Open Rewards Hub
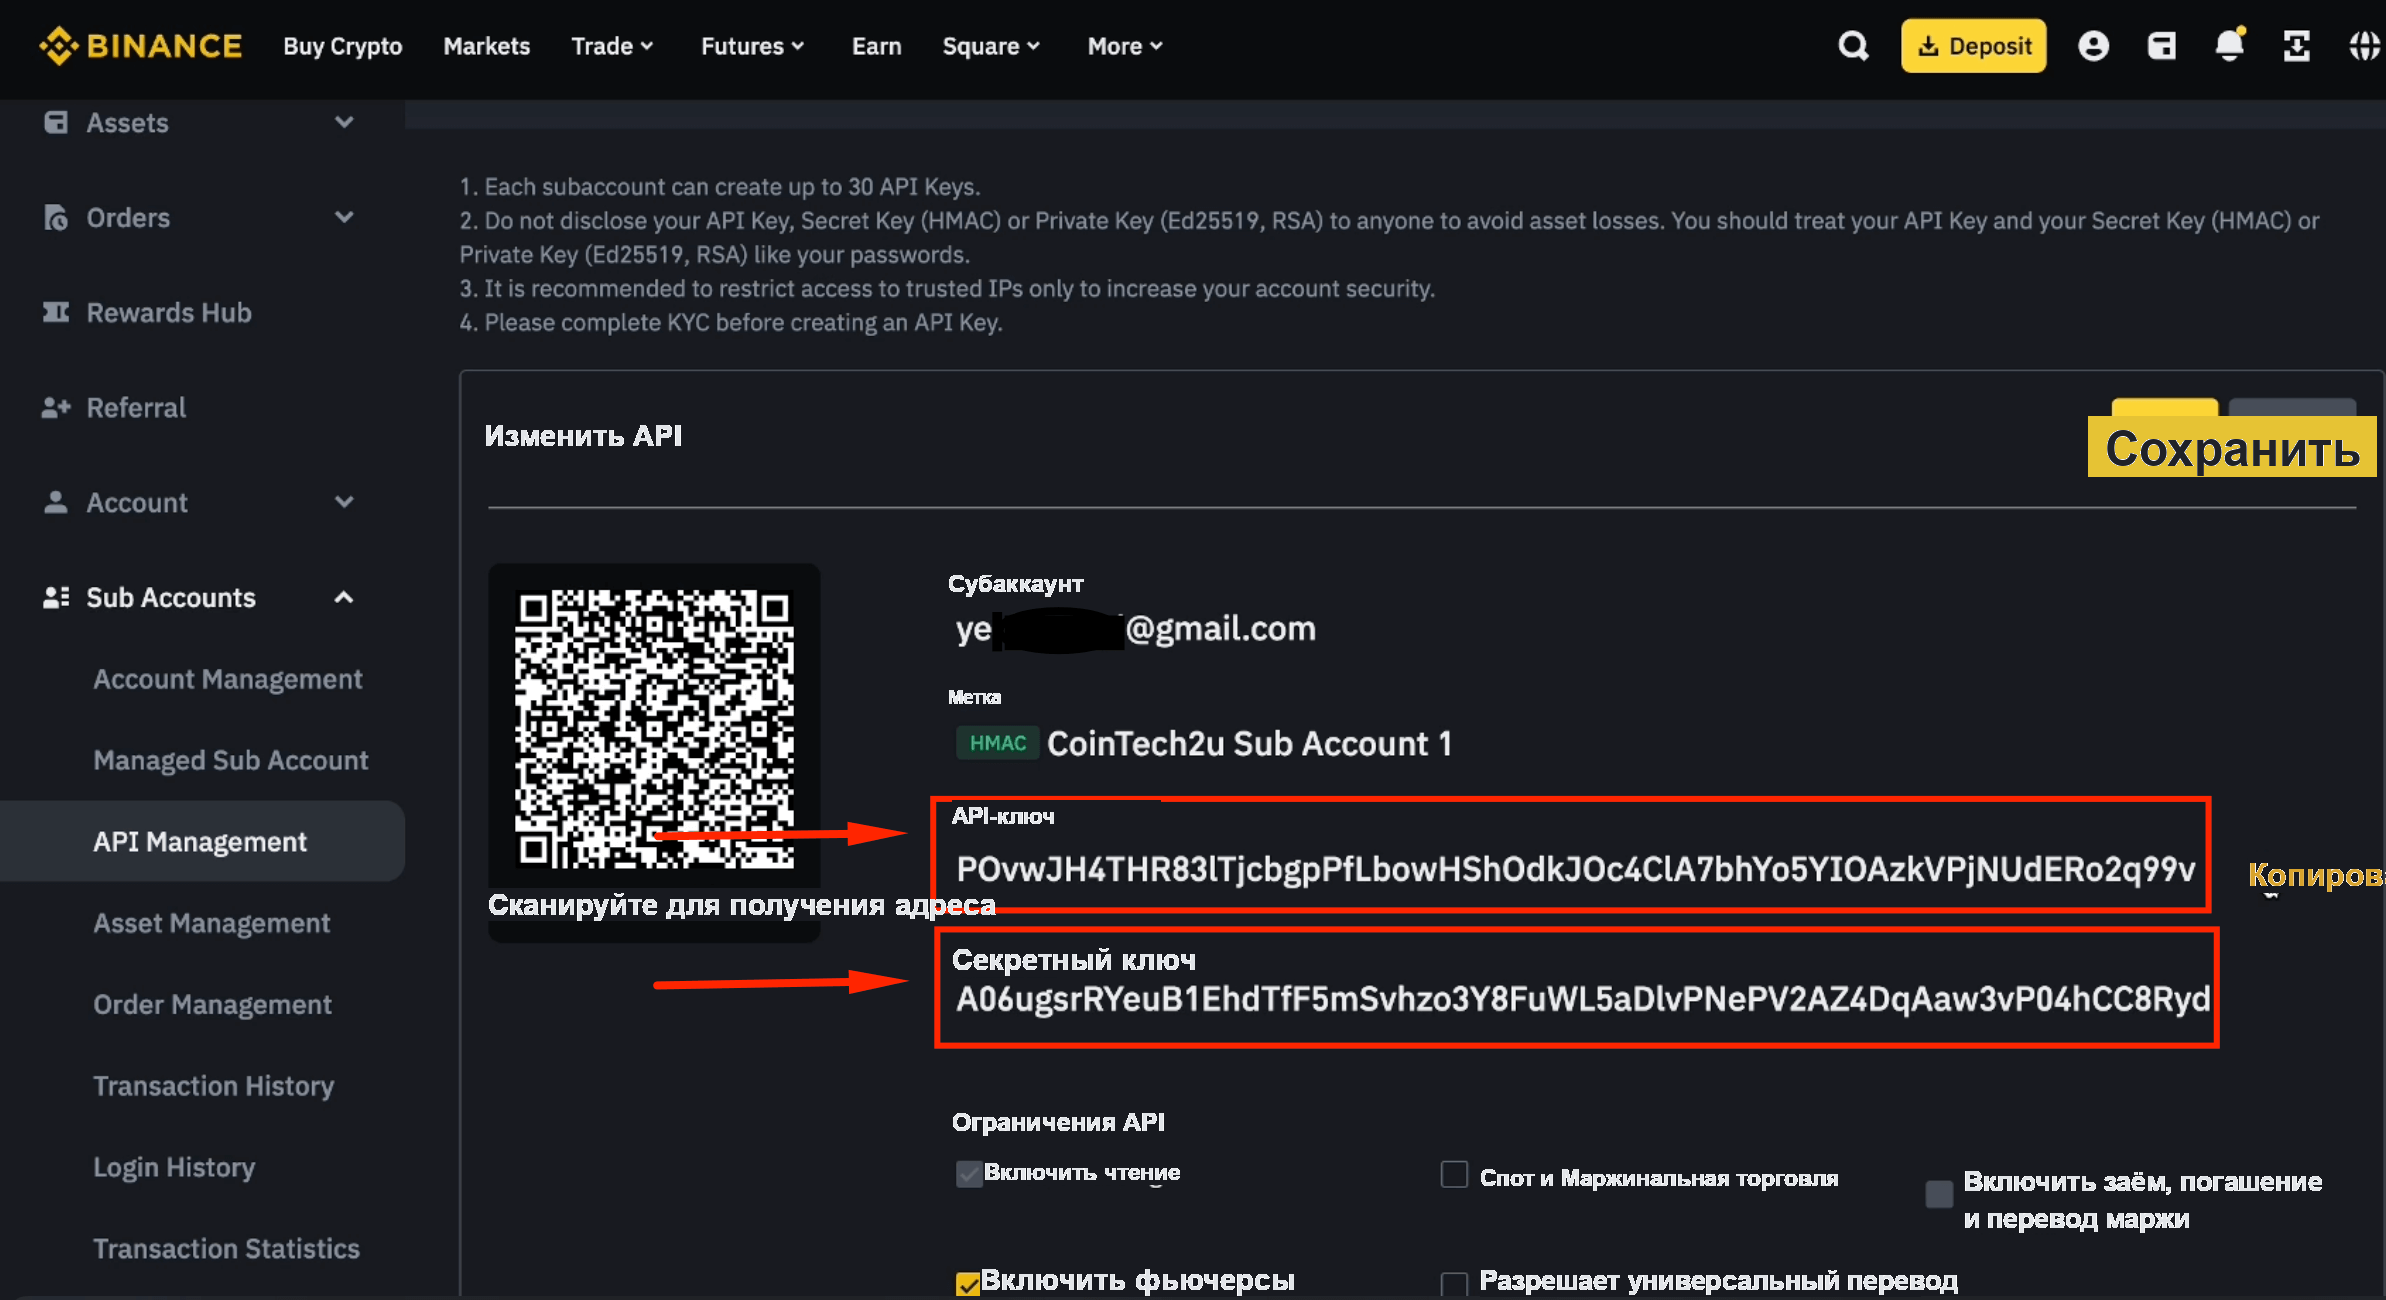 [x=169, y=312]
